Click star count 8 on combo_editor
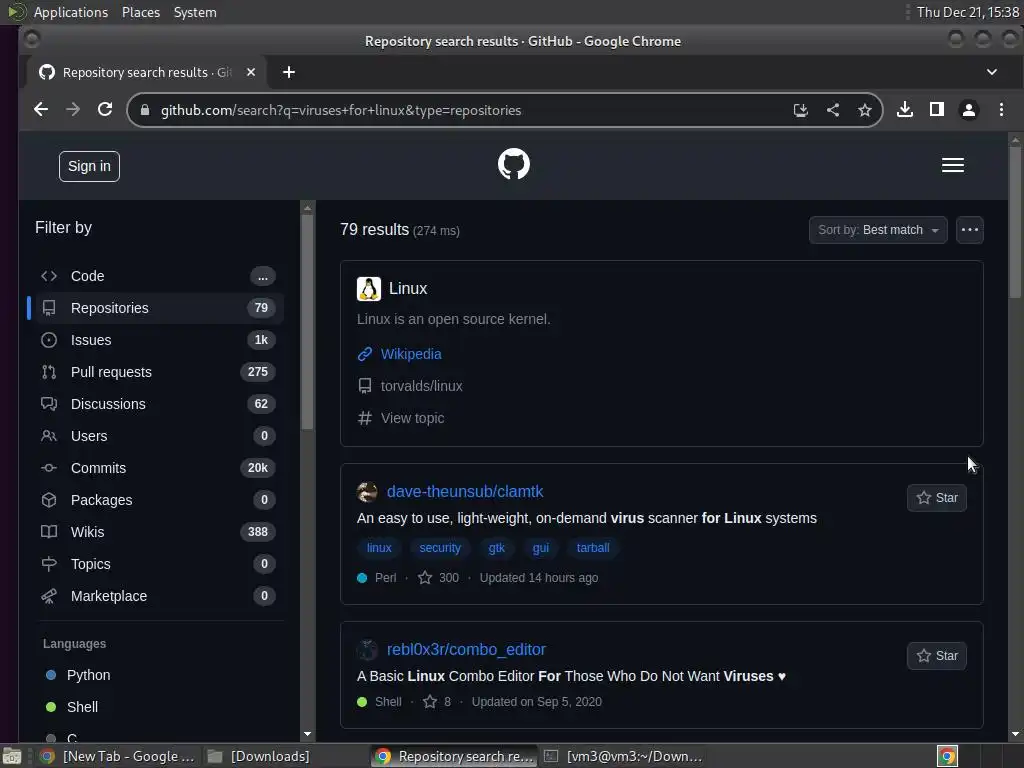The height and width of the screenshot is (768, 1024). tap(437, 702)
